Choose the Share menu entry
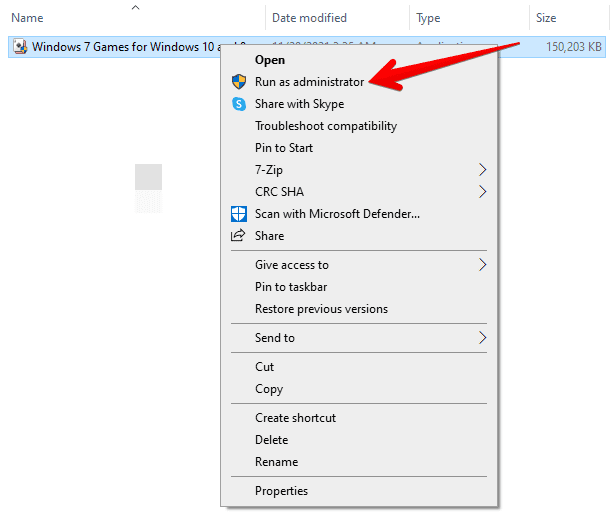This screenshot has height=514, width=613. click(x=359, y=236)
